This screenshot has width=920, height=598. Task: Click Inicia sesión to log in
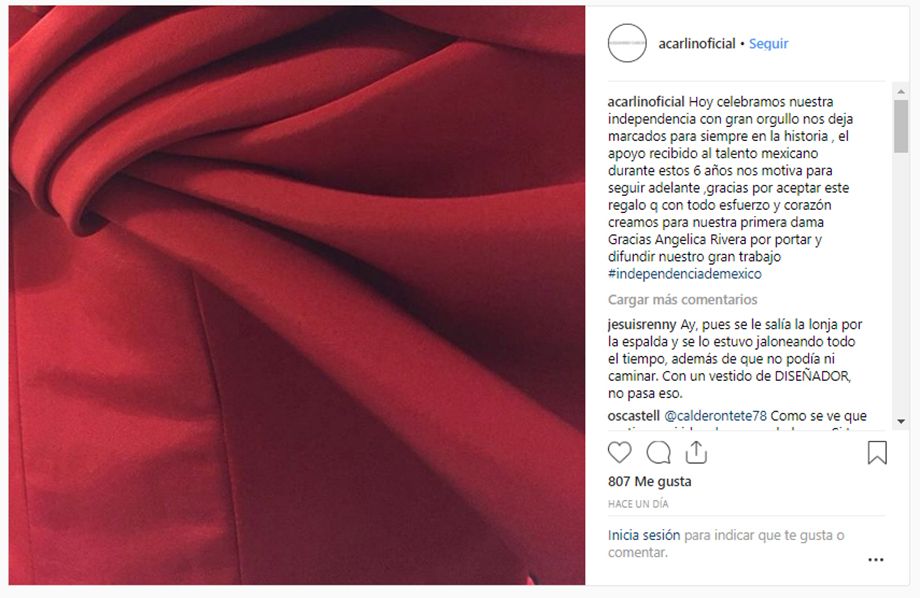pos(644,535)
